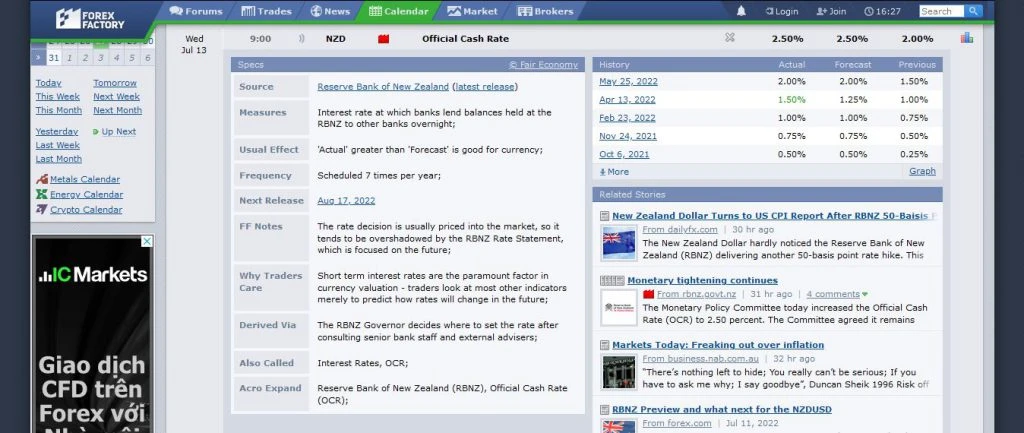Open the News tab
Image resolution: width=1024 pixels, height=433 pixels.
coord(330,11)
